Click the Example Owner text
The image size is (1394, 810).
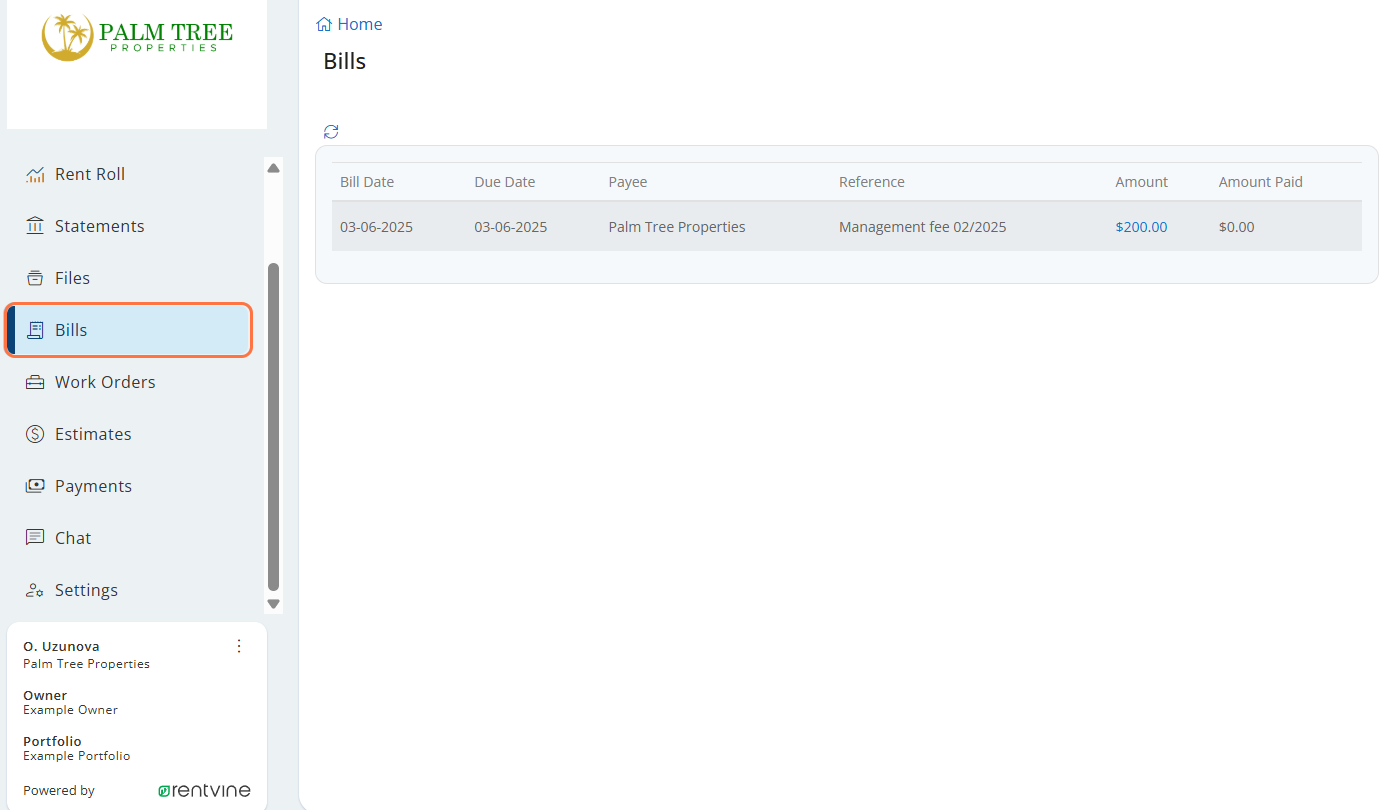tap(70, 710)
